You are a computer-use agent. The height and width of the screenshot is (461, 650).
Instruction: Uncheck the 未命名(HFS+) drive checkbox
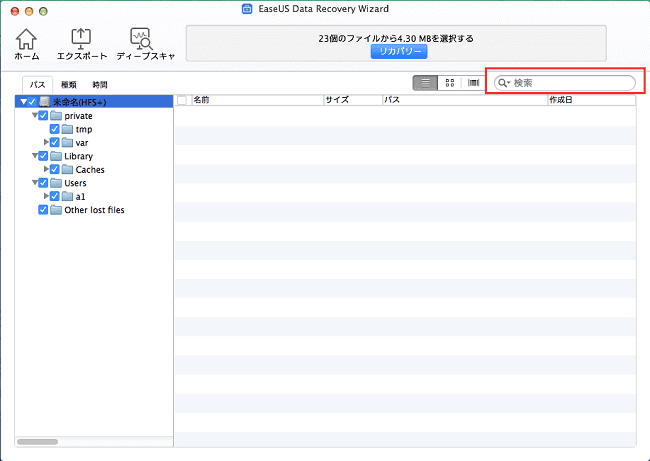[x=32, y=102]
